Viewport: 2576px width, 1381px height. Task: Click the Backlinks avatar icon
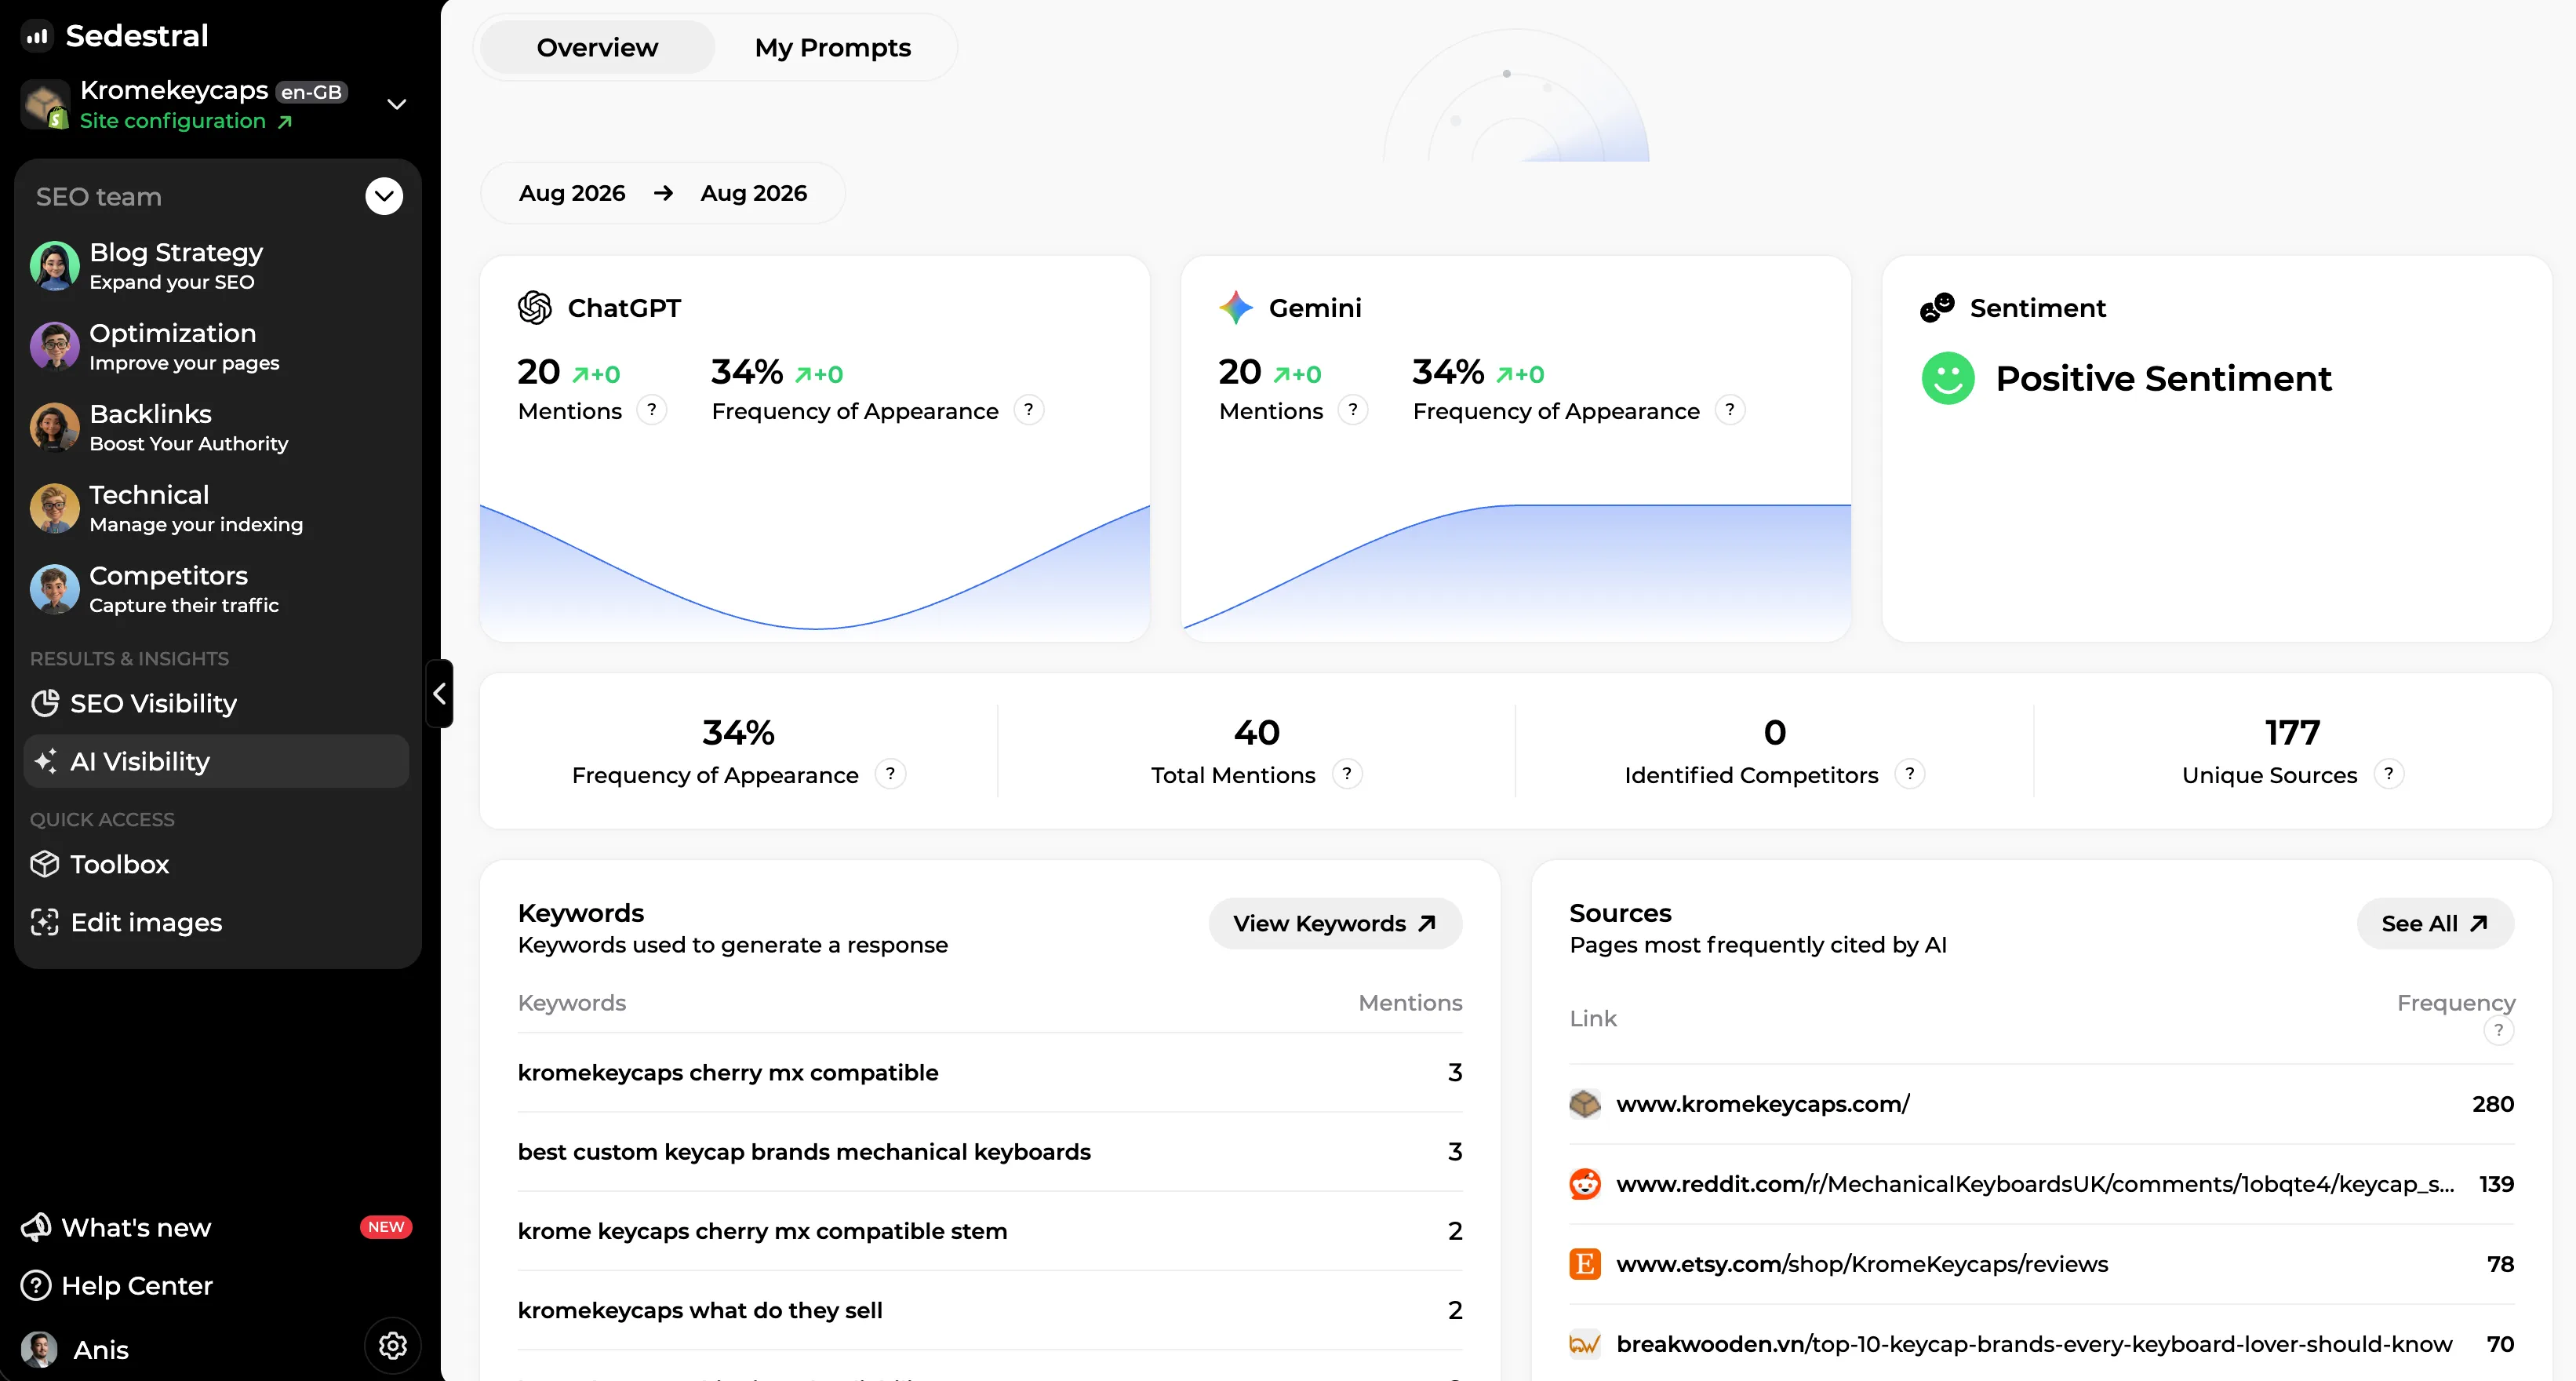(x=54, y=428)
